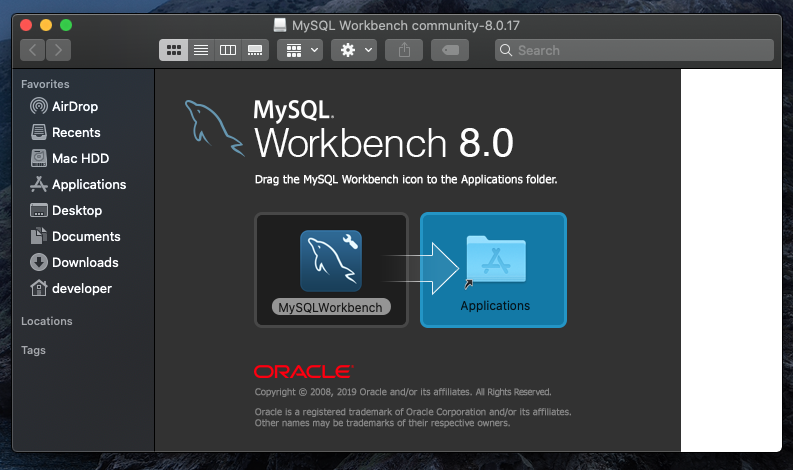Close the Finder window with red button
Viewport: 793px width, 470px height.
26,25
